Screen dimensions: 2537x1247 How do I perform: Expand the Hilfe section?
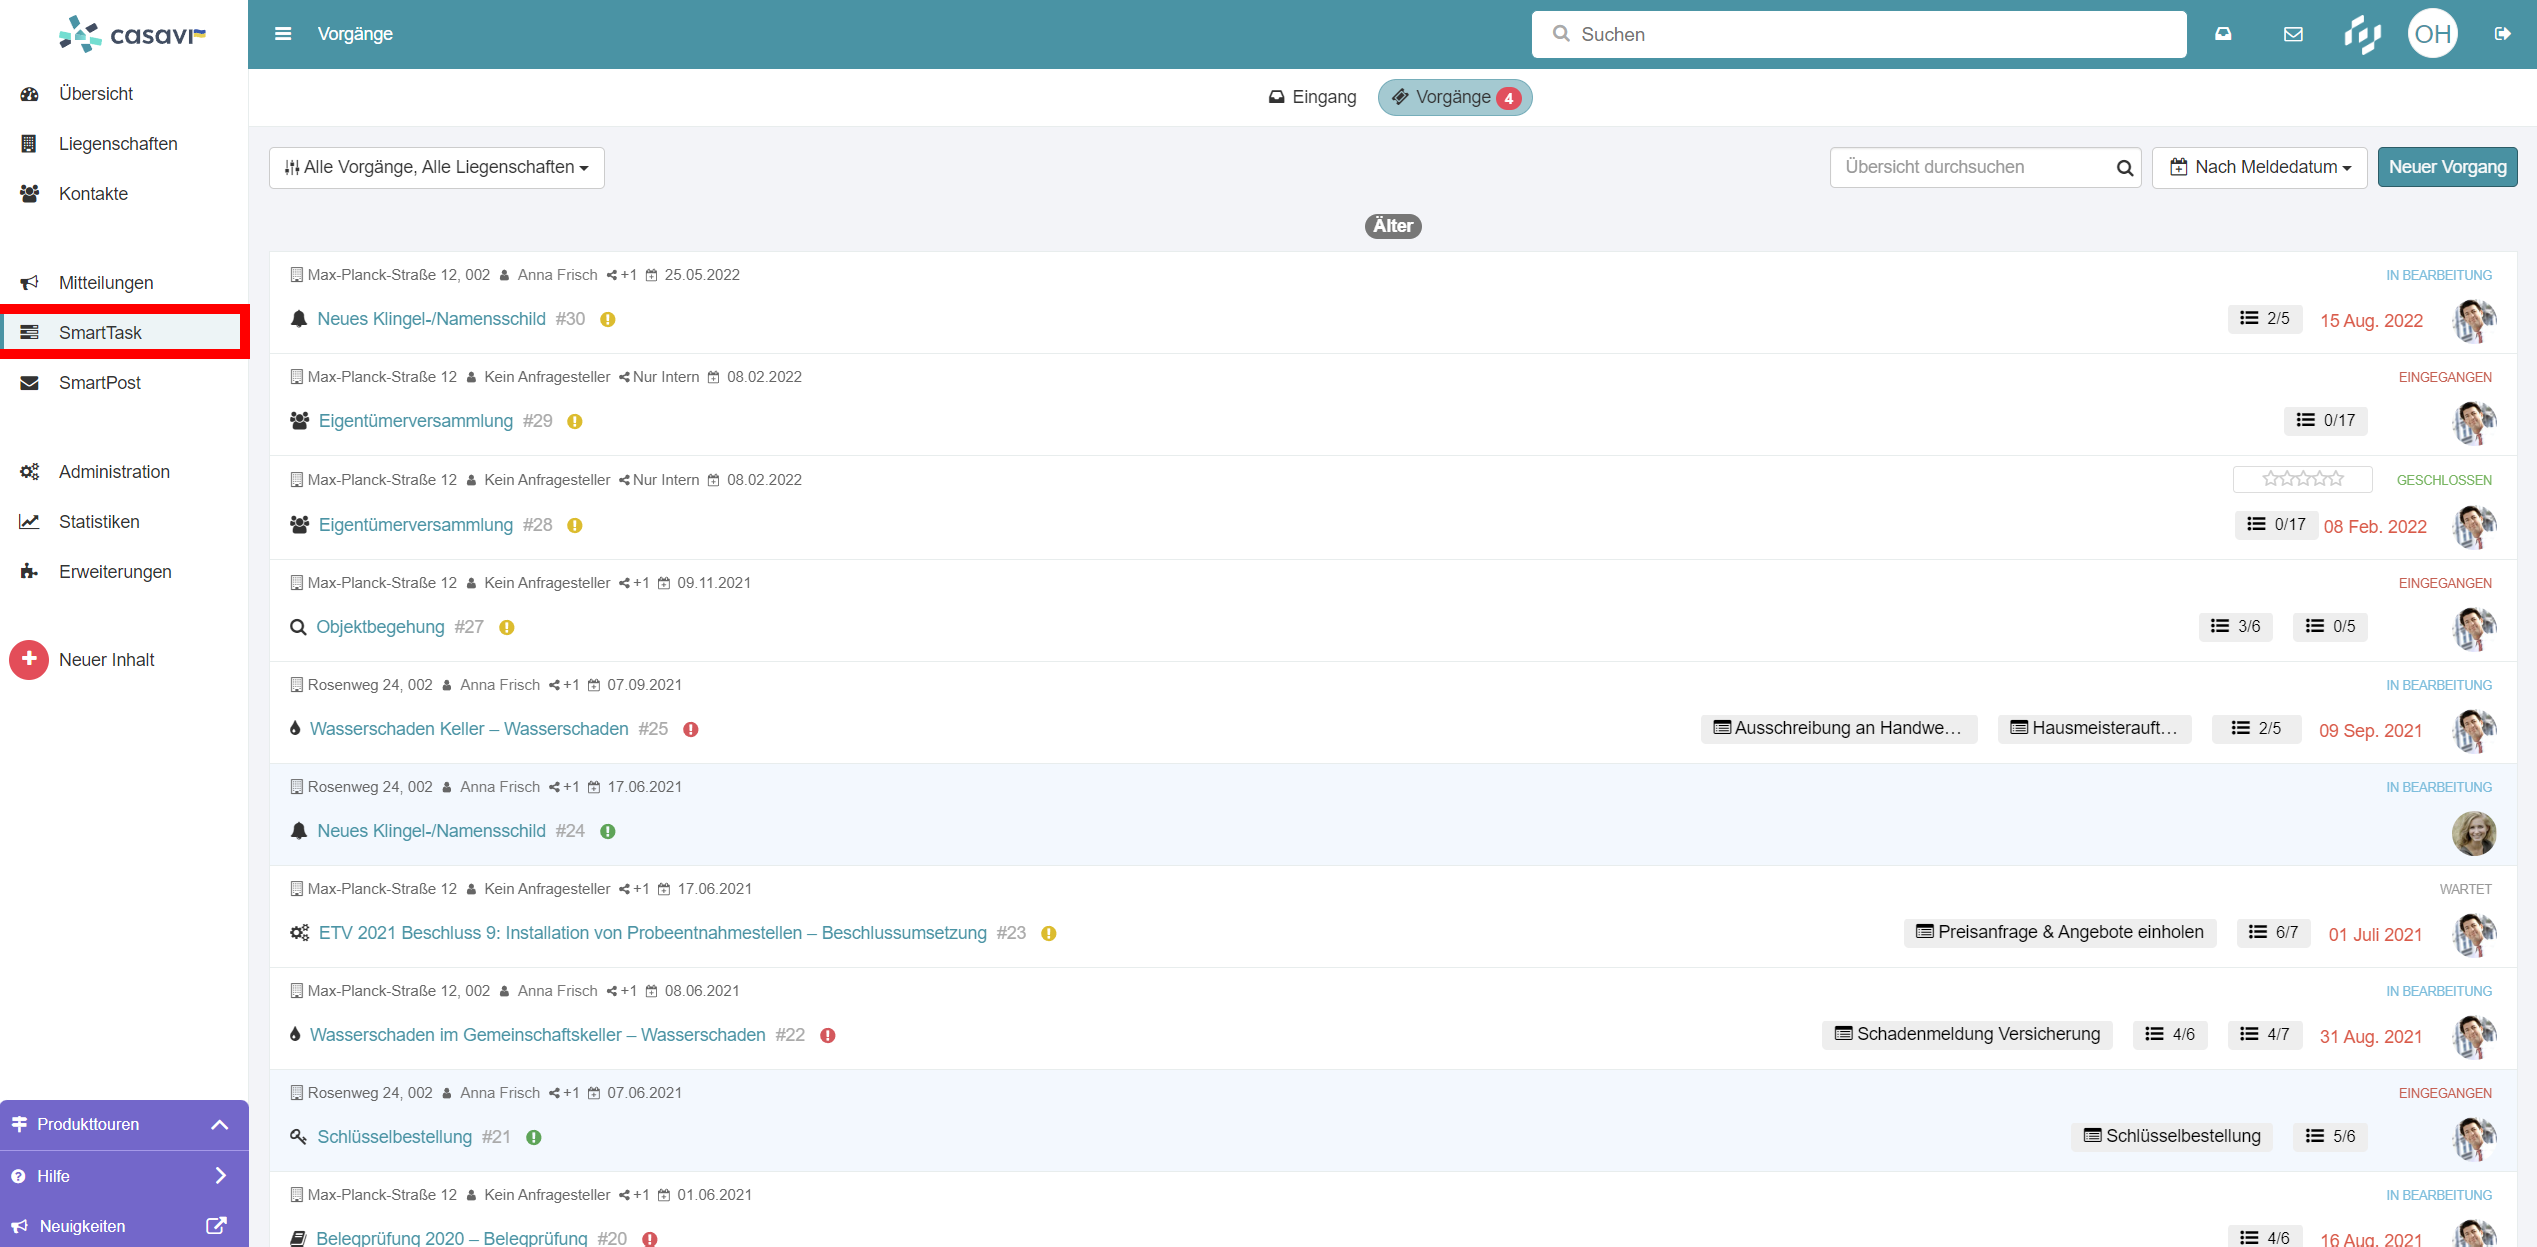pos(220,1176)
